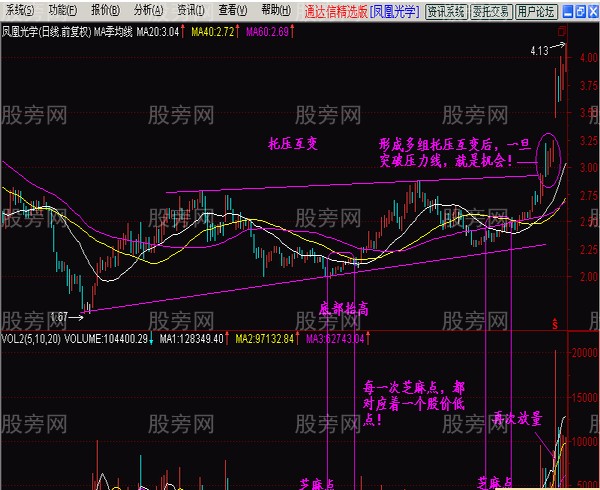
Task: Click the 委托交易 button
Action: point(491,12)
